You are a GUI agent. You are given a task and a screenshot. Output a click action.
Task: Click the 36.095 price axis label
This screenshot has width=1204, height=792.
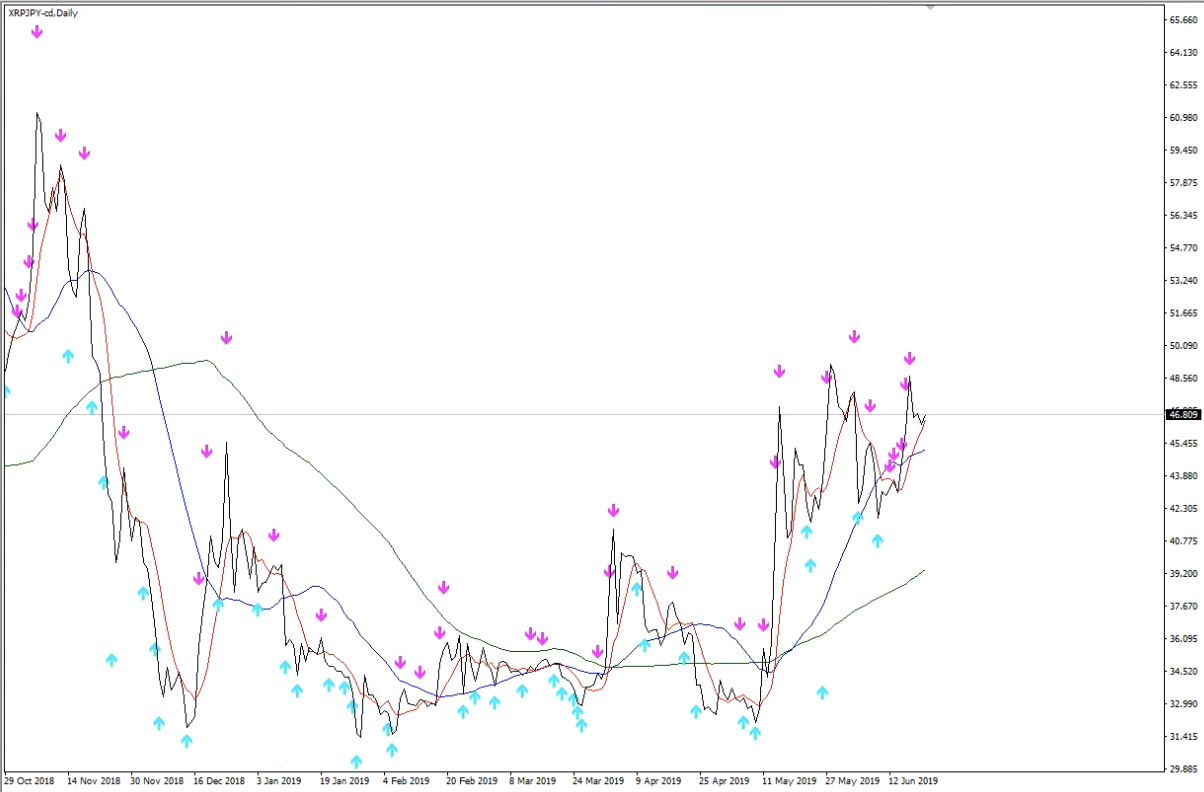1183,639
